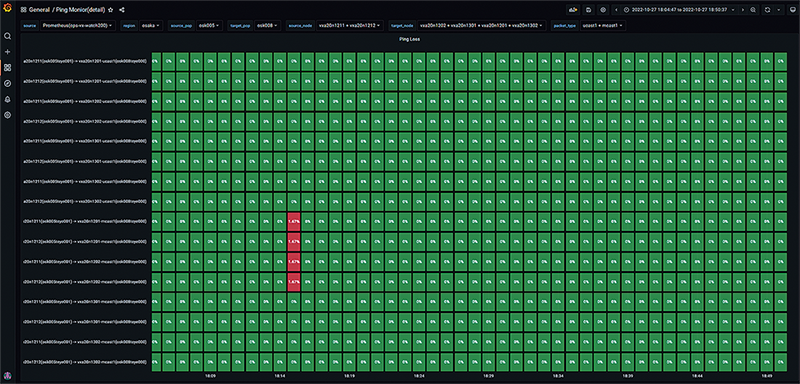The width and height of the screenshot is (800, 384).
Task: Click the create plus icon in sidebar
Action: click(x=7, y=52)
